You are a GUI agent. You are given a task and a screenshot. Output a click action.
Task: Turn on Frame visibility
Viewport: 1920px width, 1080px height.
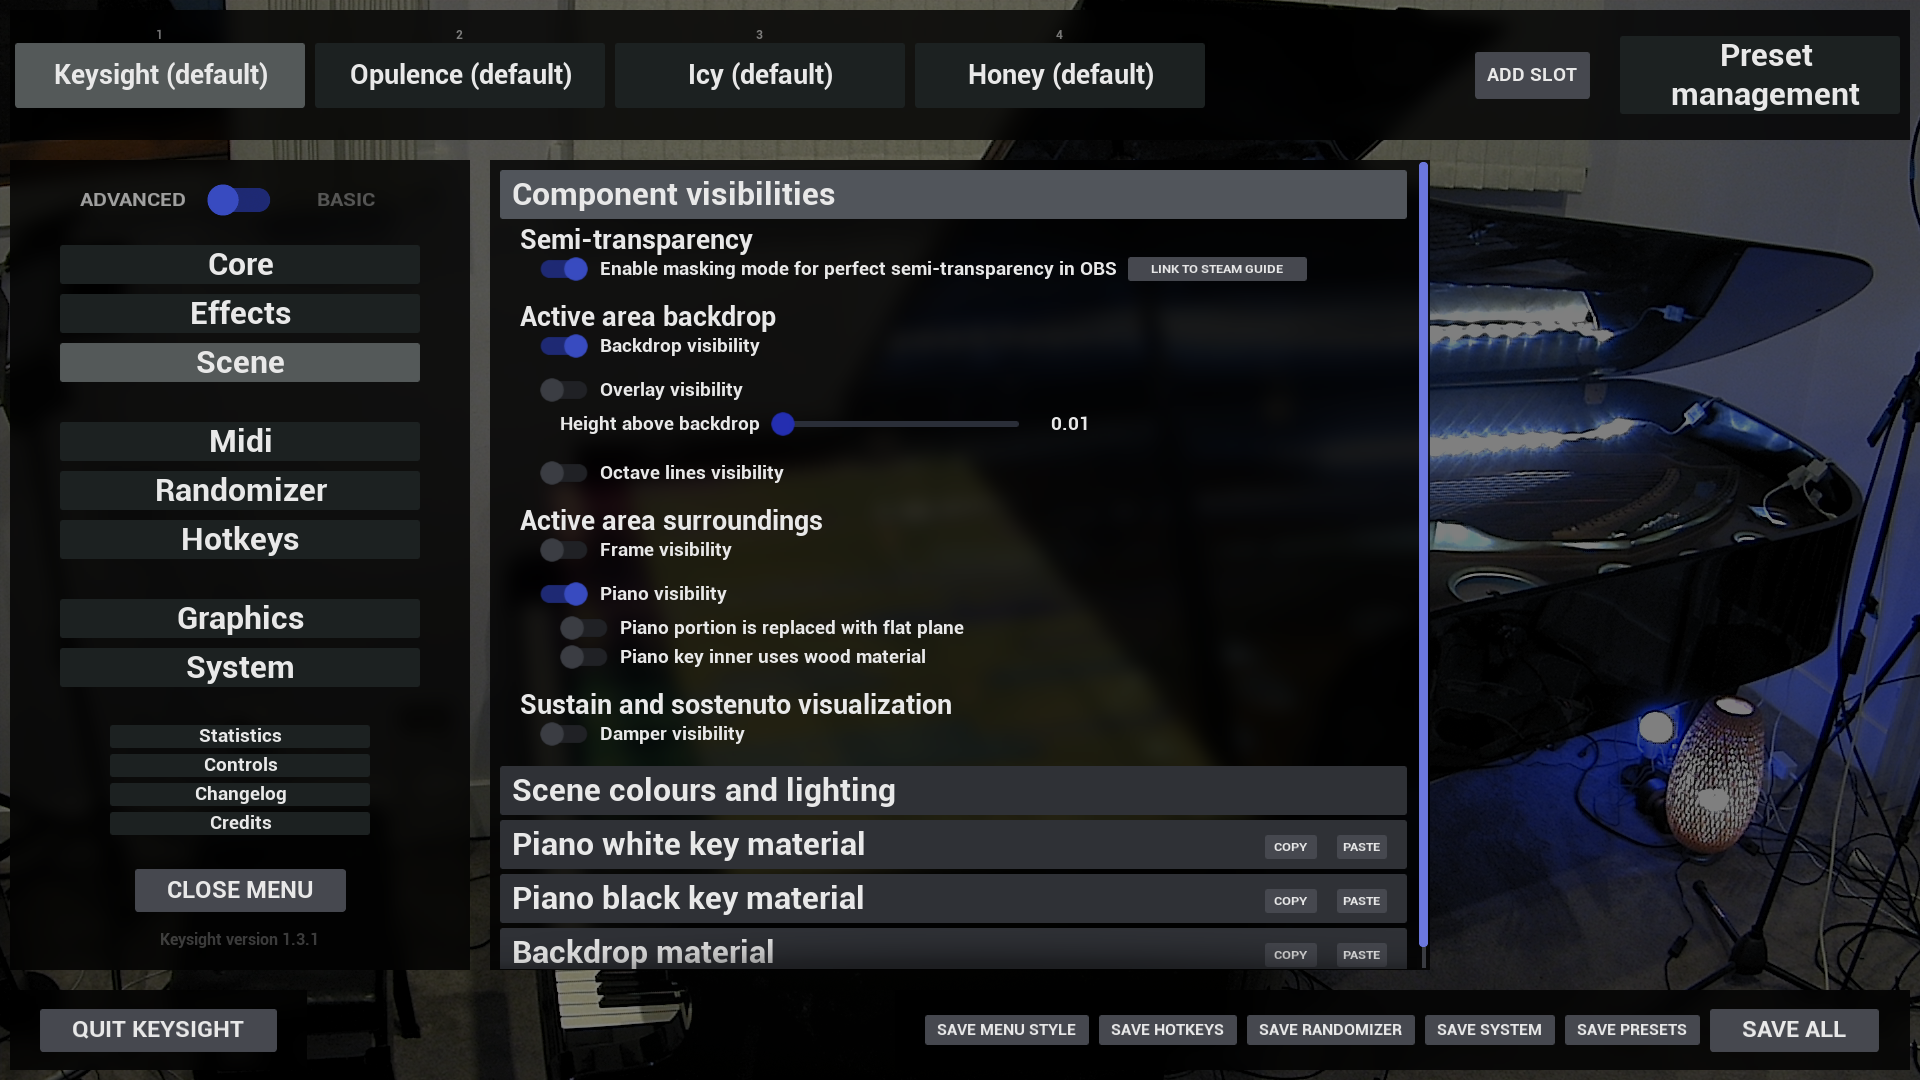tap(564, 550)
